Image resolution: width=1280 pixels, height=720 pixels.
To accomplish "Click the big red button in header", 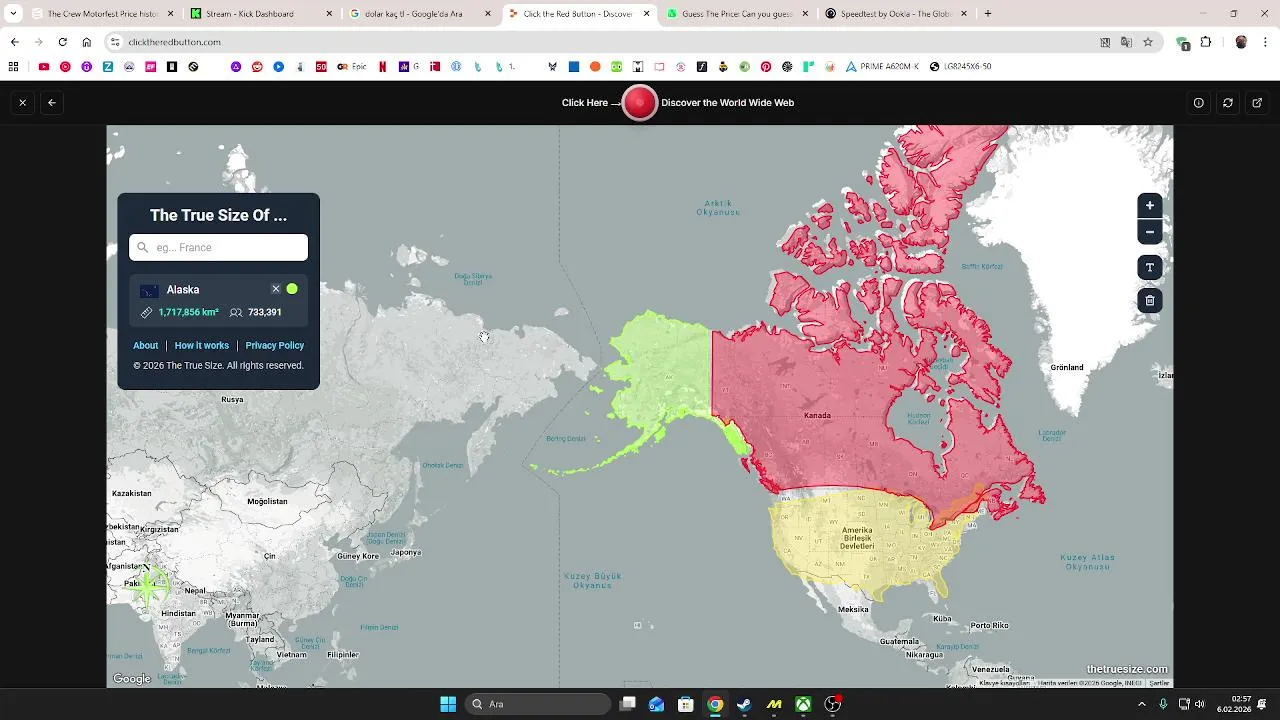I will pos(640,102).
